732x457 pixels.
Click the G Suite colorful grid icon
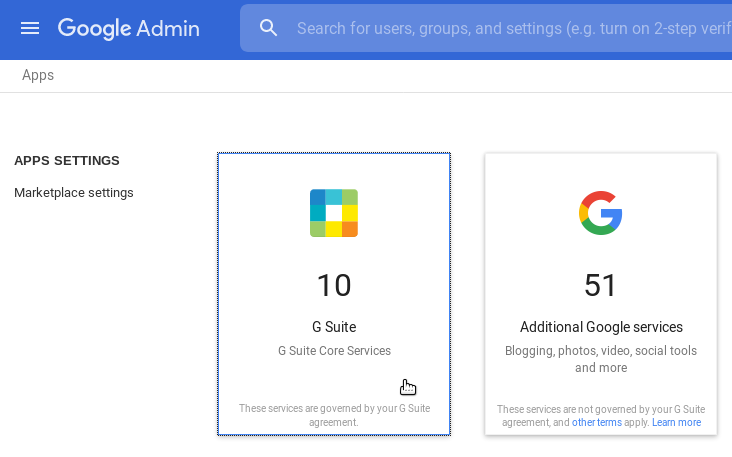click(333, 213)
